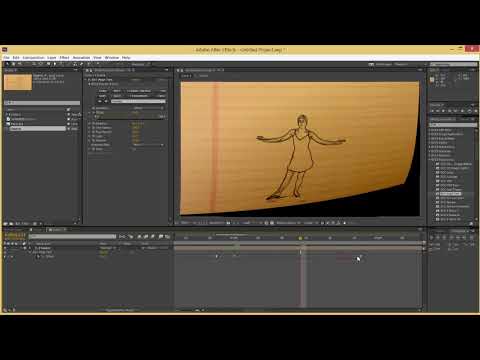The width and height of the screenshot is (480, 360).
Task: Toggle draft 3D icon in timeline header
Action: [x=131, y=237]
